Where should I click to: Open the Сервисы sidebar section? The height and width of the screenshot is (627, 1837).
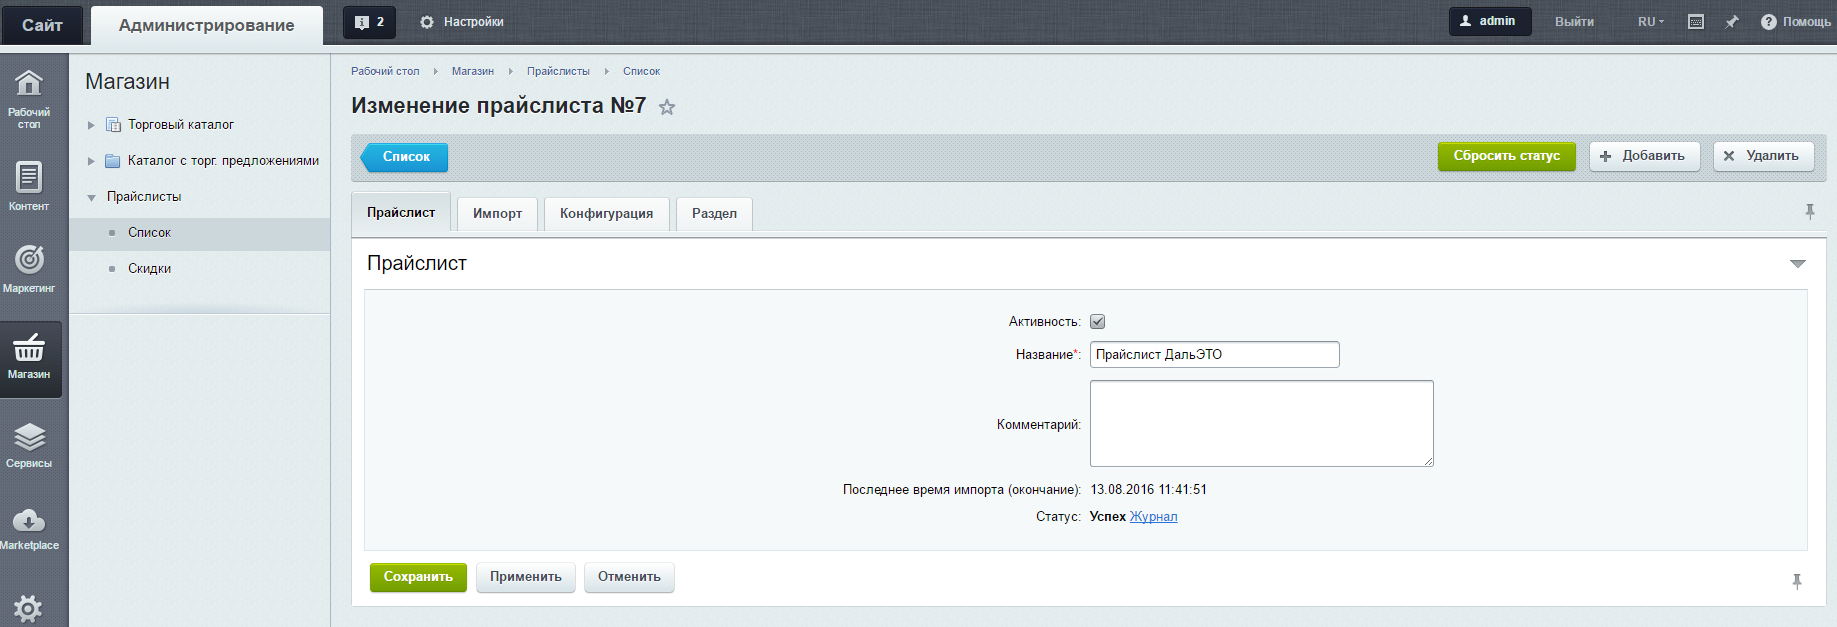tap(29, 445)
